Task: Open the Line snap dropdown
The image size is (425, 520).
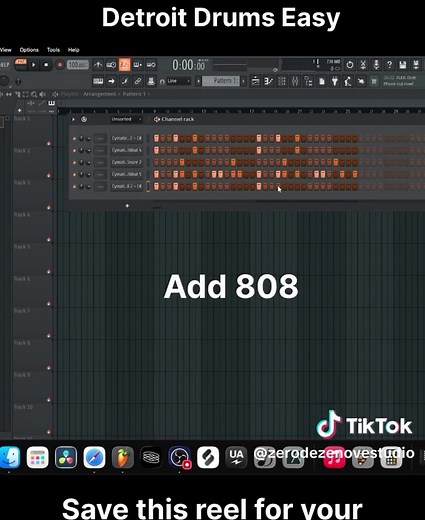Action: 179,81
